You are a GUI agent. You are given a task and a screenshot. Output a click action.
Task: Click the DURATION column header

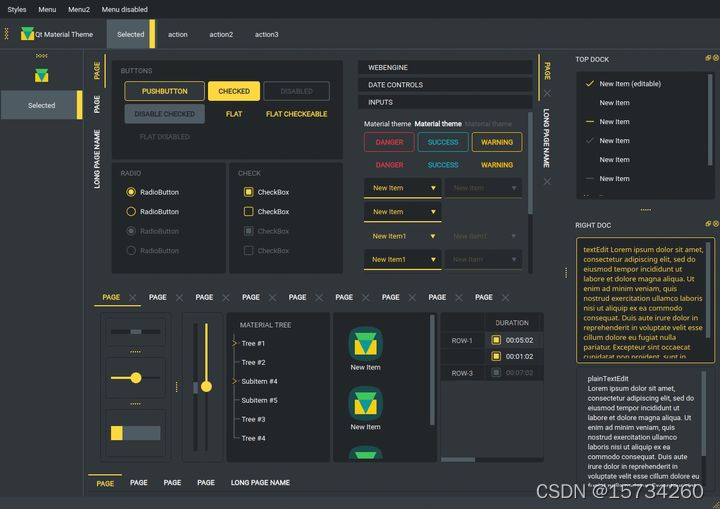(x=512, y=323)
